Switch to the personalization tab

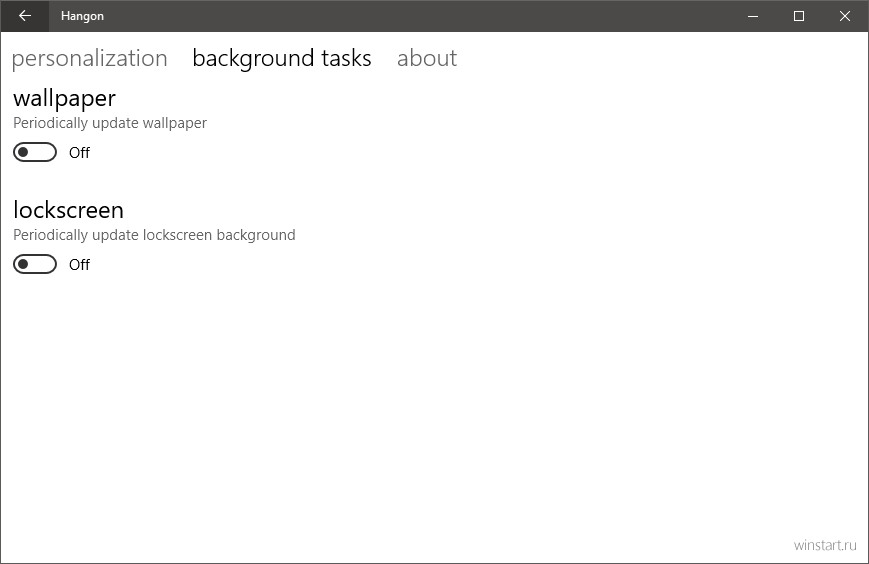(89, 59)
